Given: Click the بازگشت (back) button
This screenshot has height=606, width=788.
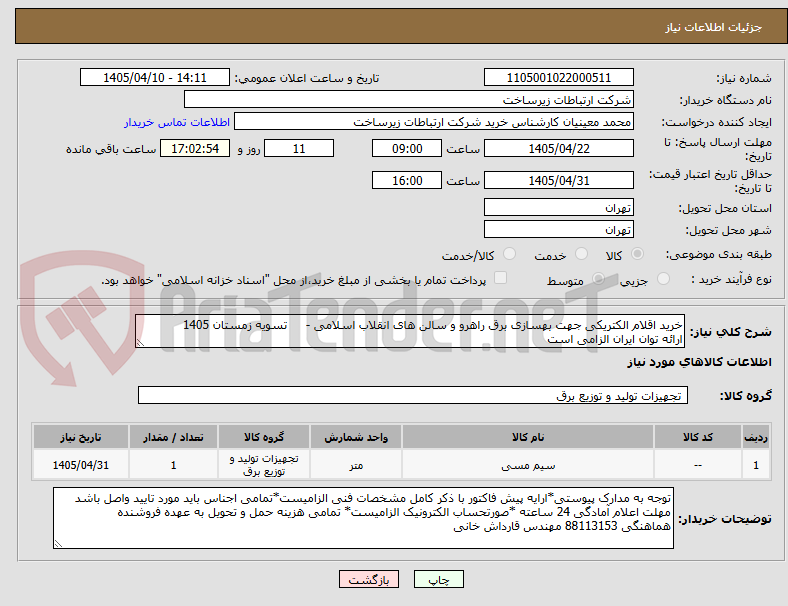Looking at the screenshot, I should [x=369, y=579].
